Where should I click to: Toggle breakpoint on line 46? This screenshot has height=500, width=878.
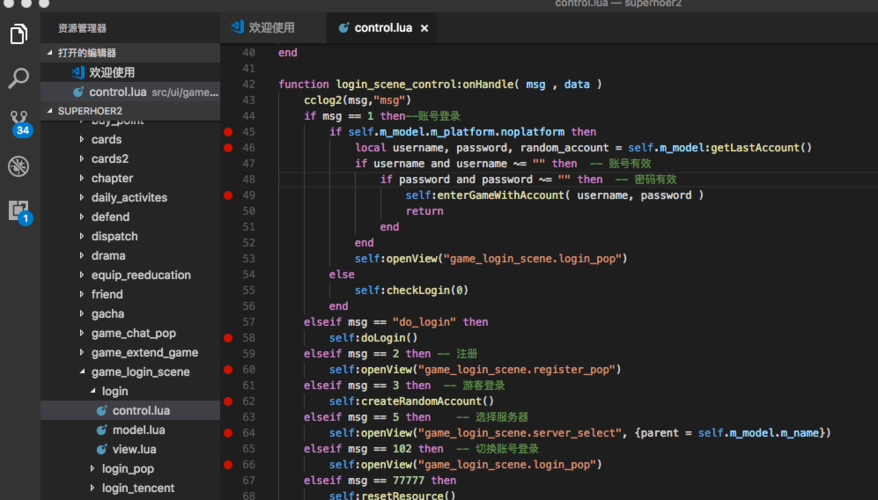[x=228, y=148]
